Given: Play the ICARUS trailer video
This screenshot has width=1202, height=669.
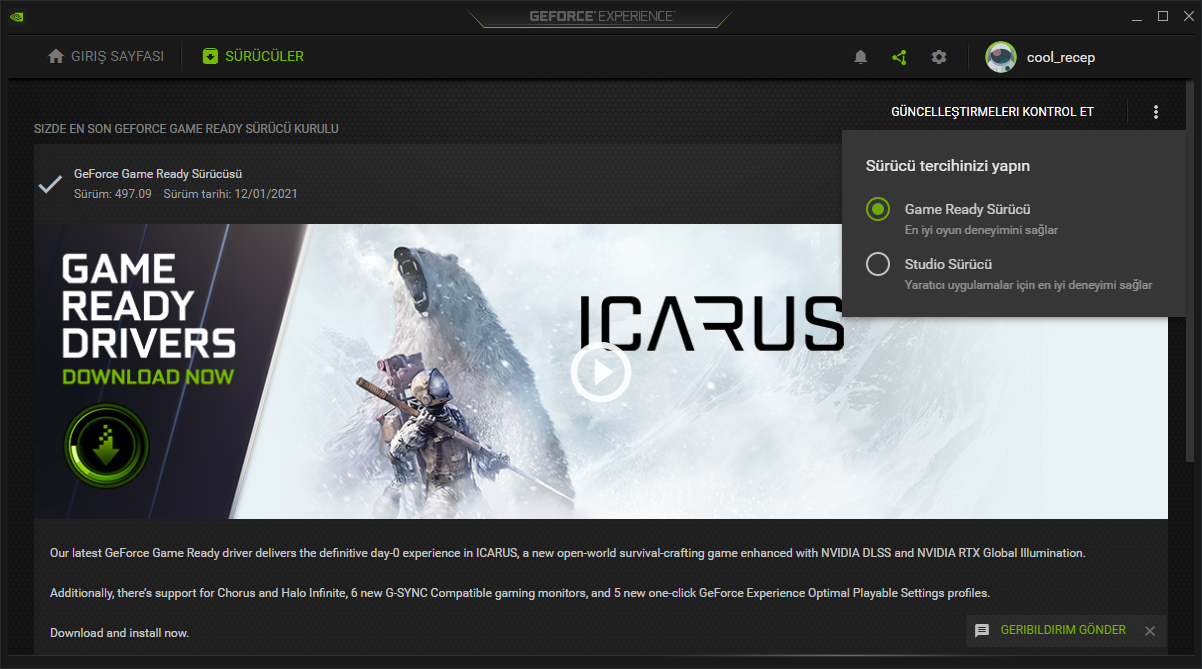Looking at the screenshot, I should tap(600, 372).
